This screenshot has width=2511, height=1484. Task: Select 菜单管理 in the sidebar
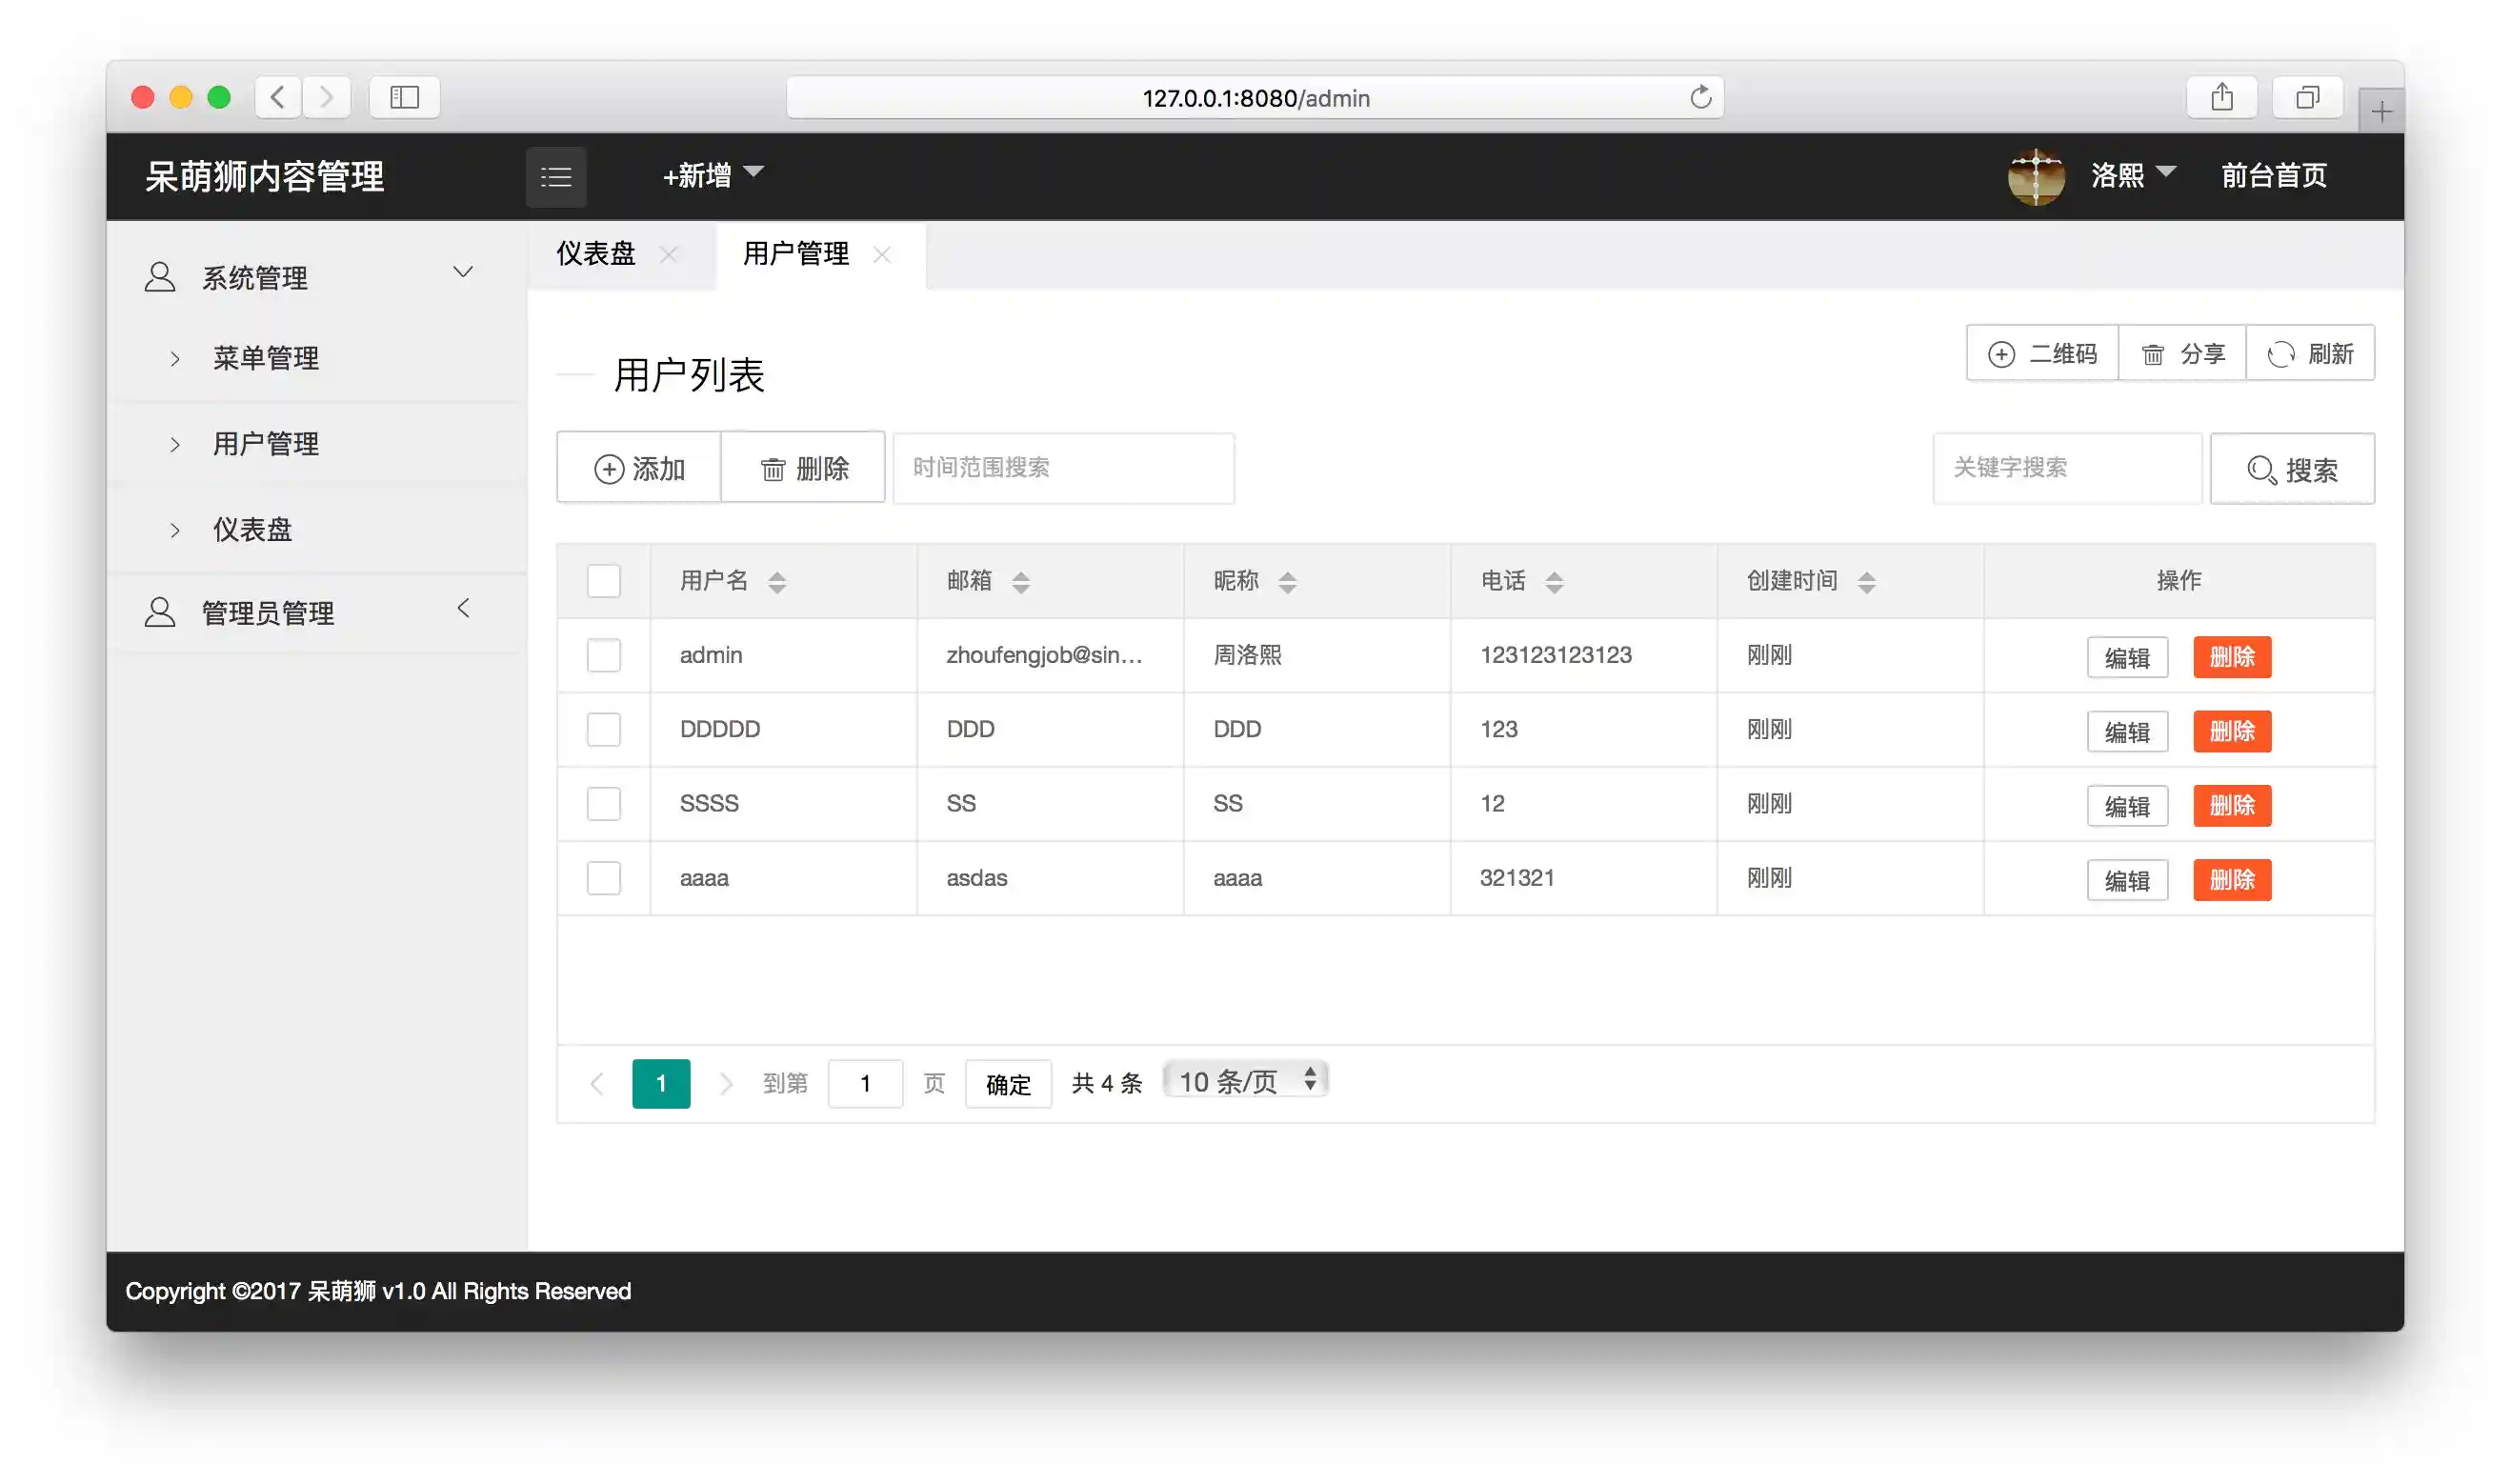[266, 358]
